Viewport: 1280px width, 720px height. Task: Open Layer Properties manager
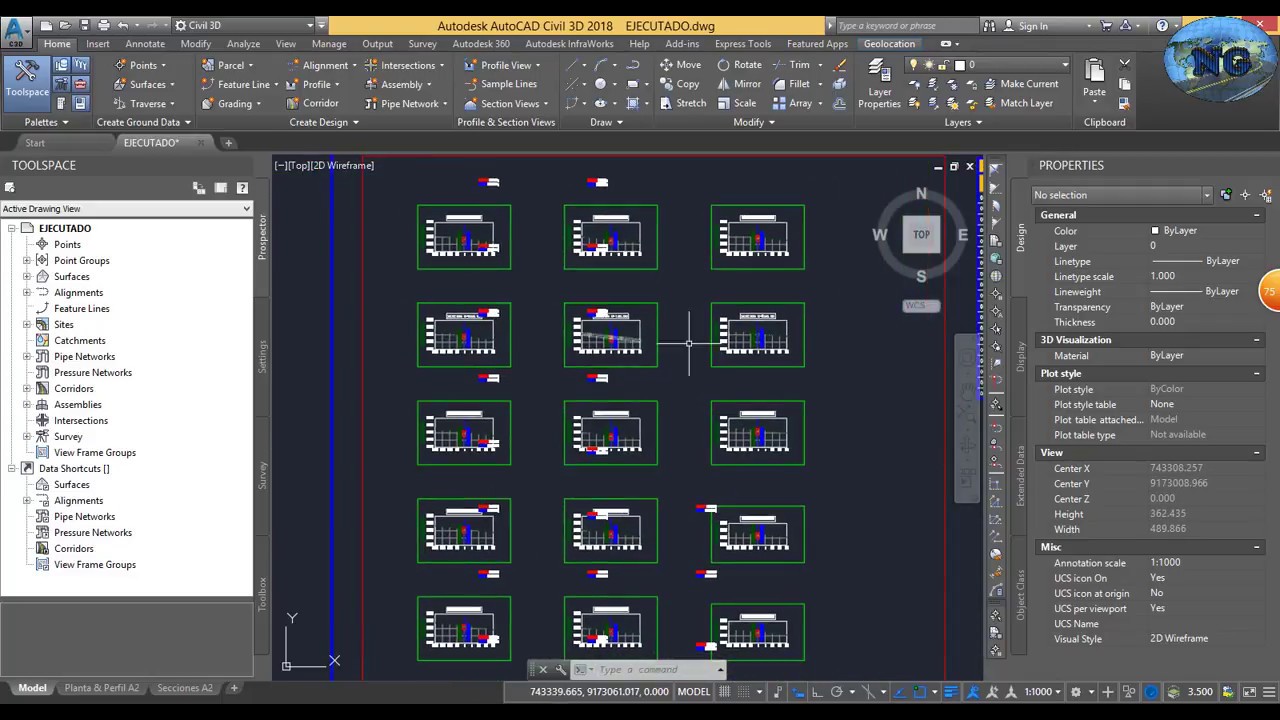click(879, 83)
